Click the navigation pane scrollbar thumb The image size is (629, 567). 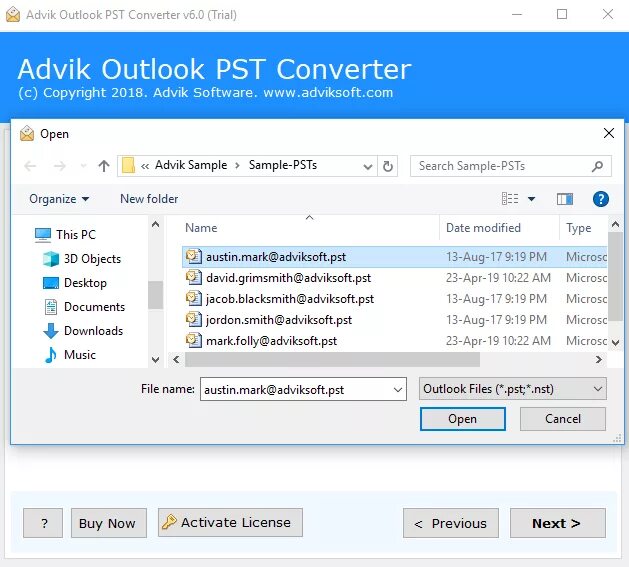coord(155,295)
